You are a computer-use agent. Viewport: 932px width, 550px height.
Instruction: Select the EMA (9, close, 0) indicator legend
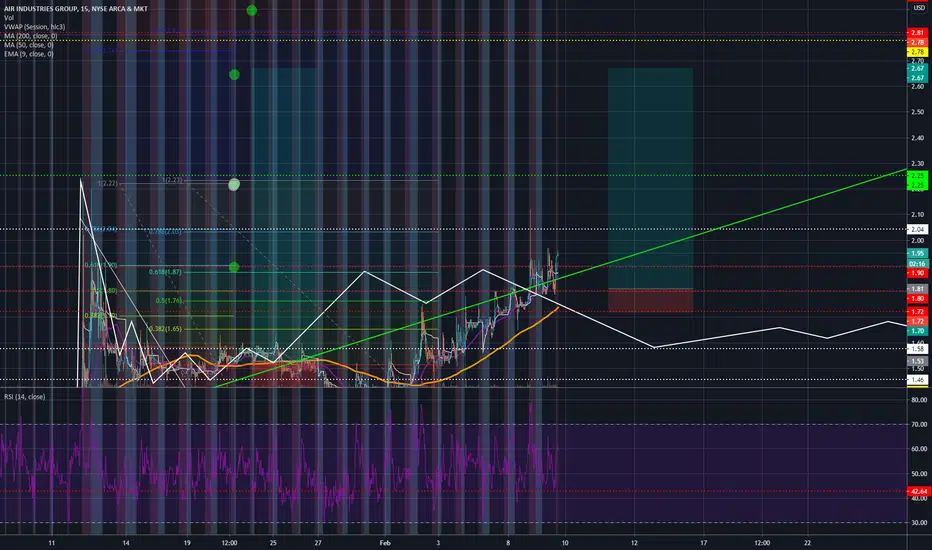[x=29, y=54]
